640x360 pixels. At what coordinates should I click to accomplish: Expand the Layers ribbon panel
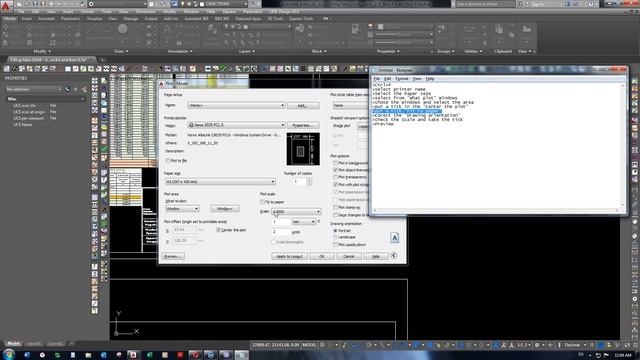click(x=247, y=51)
